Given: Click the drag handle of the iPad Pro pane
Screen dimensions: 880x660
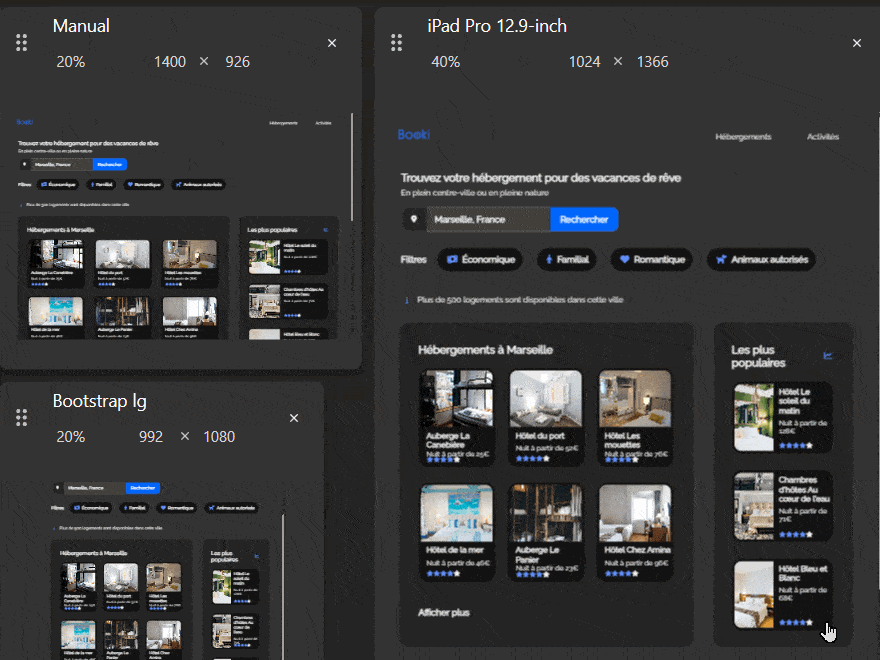Looking at the screenshot, I should (x=396, y=43).
